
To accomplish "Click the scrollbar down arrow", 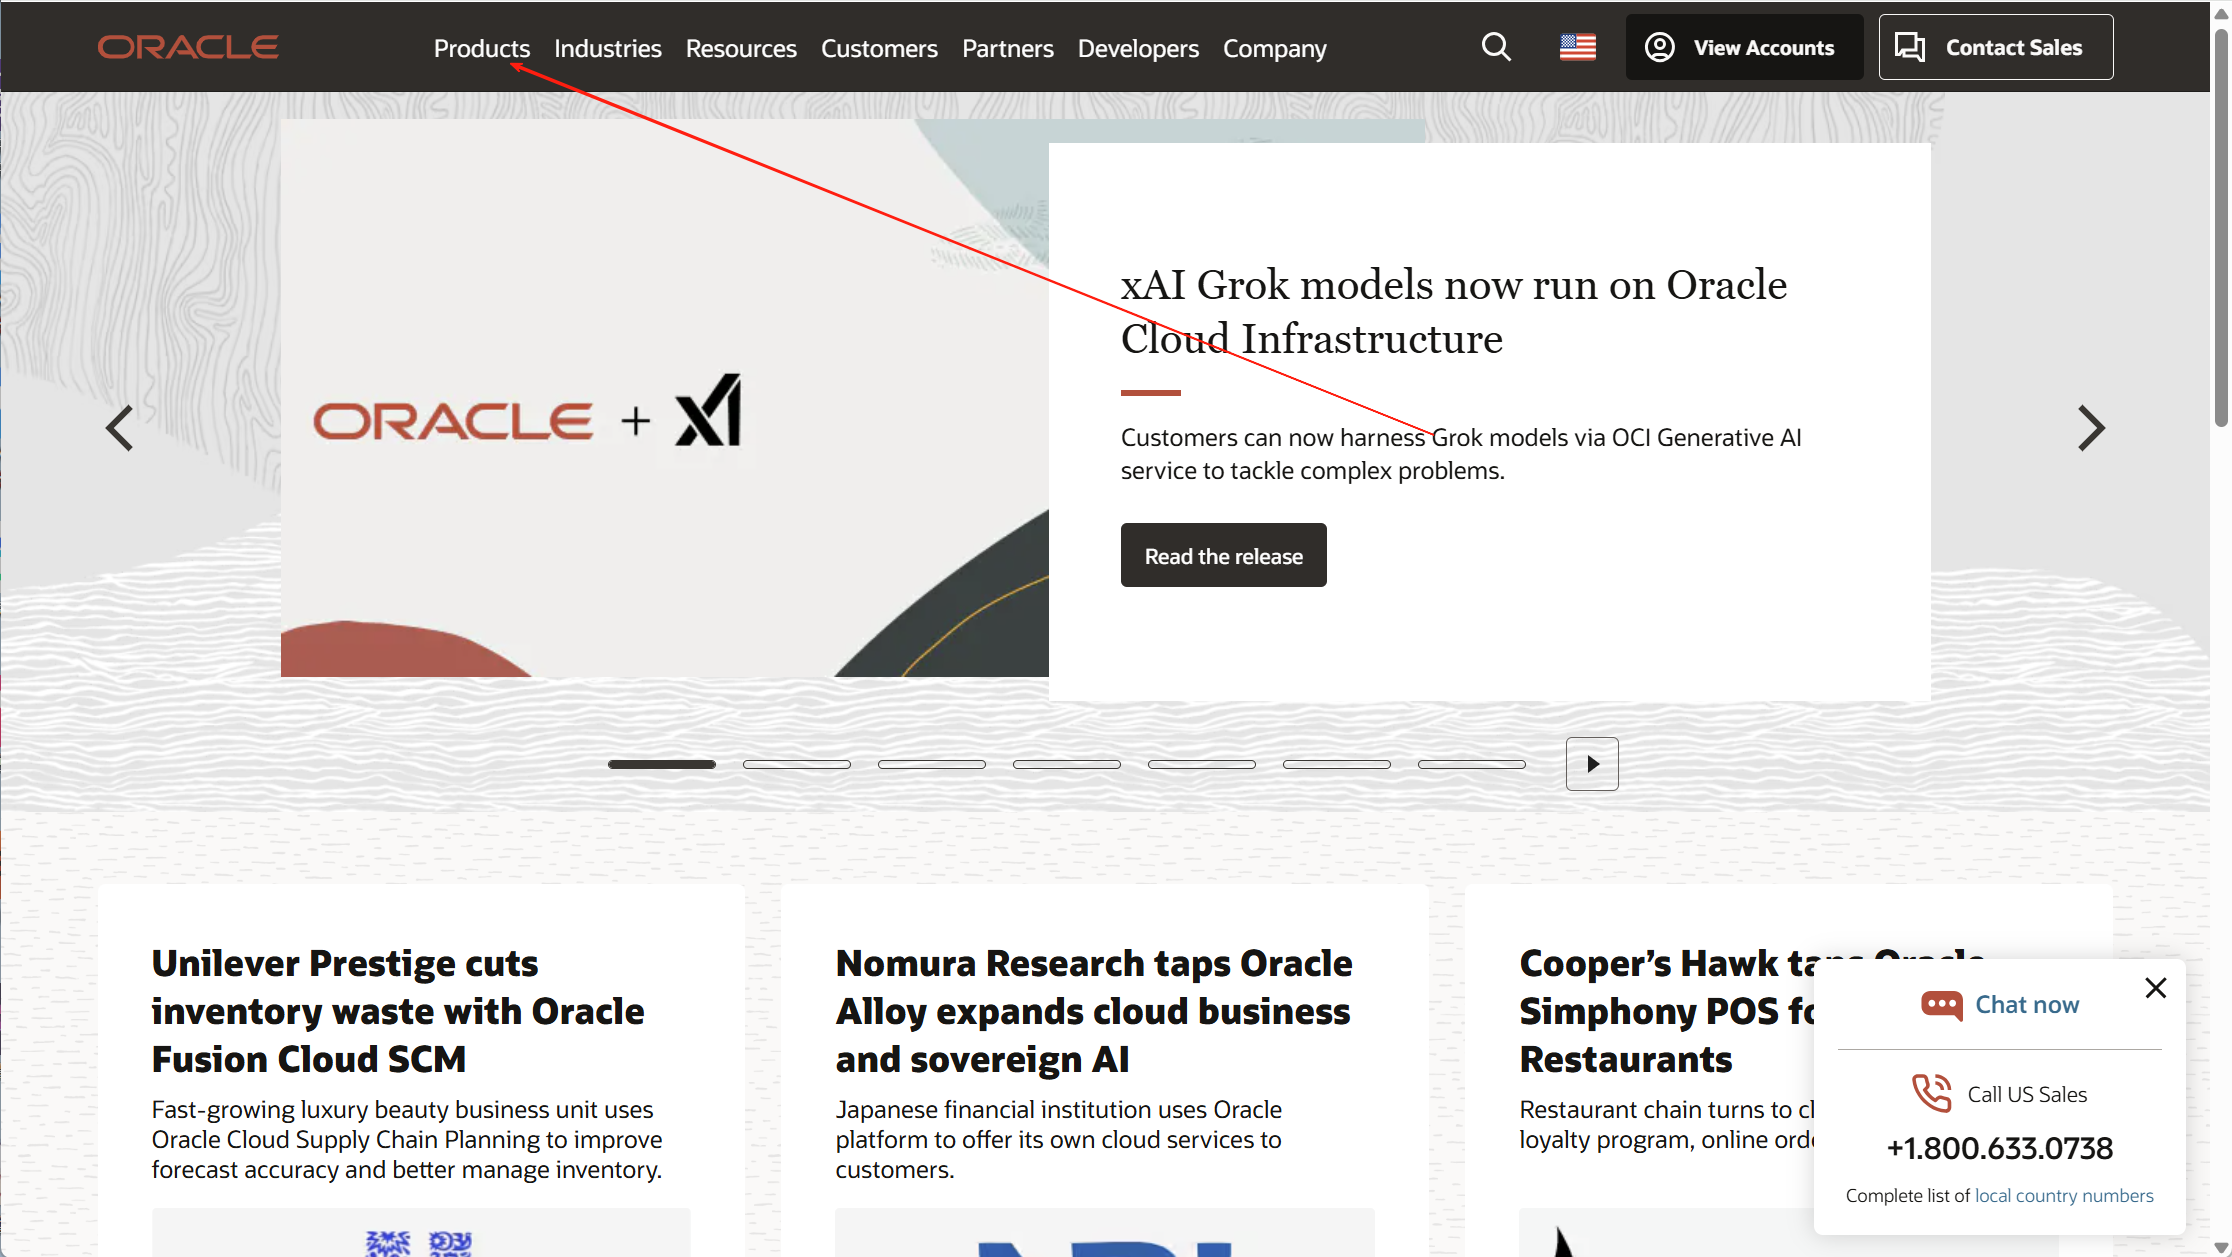I will [2221, 1247].
